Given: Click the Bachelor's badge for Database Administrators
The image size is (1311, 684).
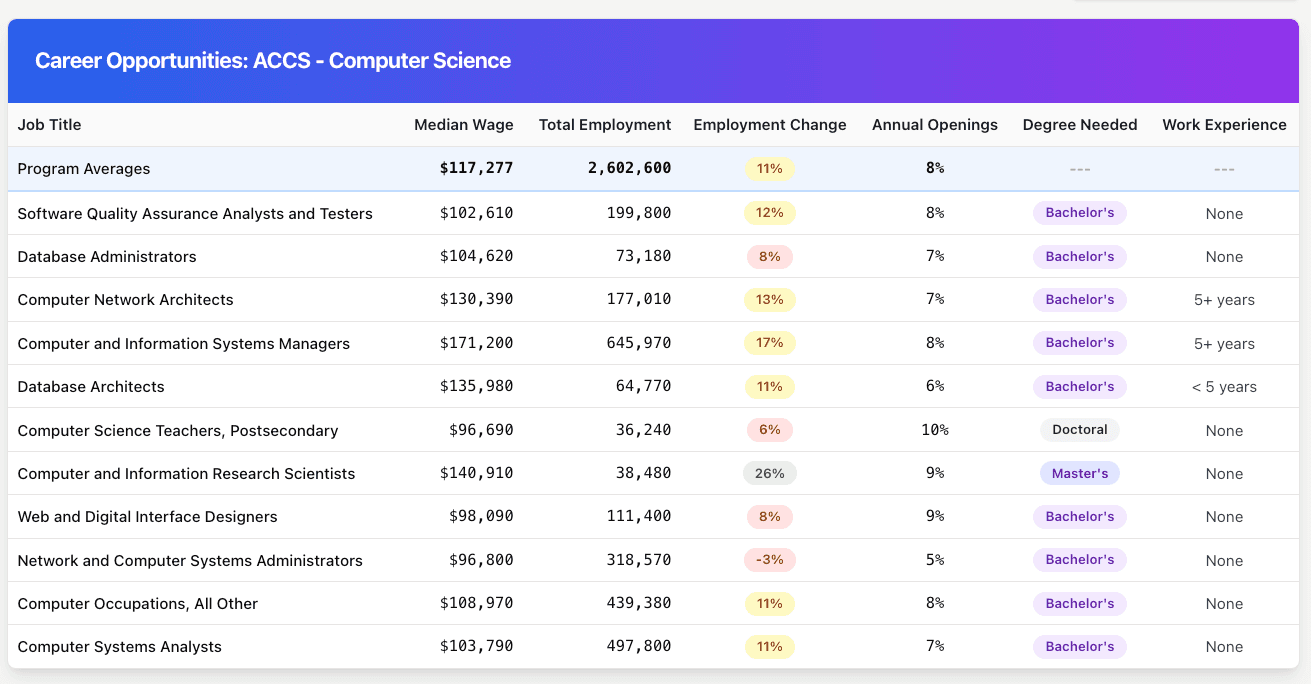Looking at the screenshot, I should coord(1079,256).
